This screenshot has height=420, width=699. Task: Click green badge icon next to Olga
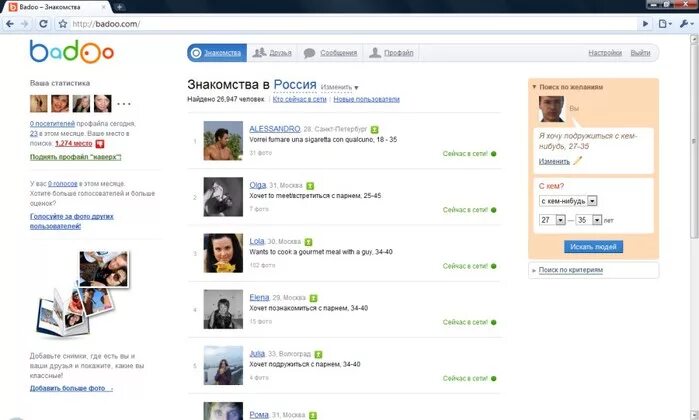pos(310,185)
